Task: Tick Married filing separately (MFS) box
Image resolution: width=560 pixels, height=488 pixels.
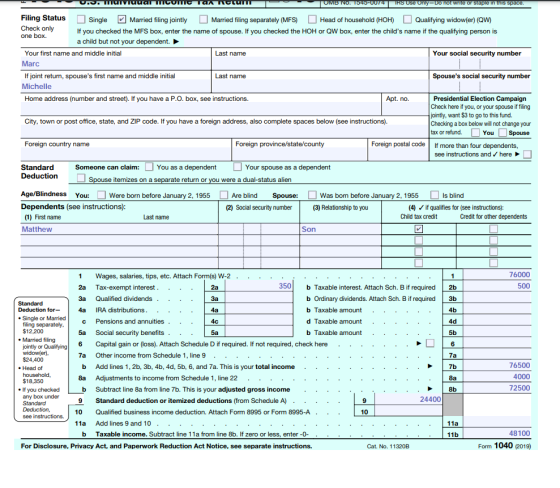Action: [x=204, y=19]
